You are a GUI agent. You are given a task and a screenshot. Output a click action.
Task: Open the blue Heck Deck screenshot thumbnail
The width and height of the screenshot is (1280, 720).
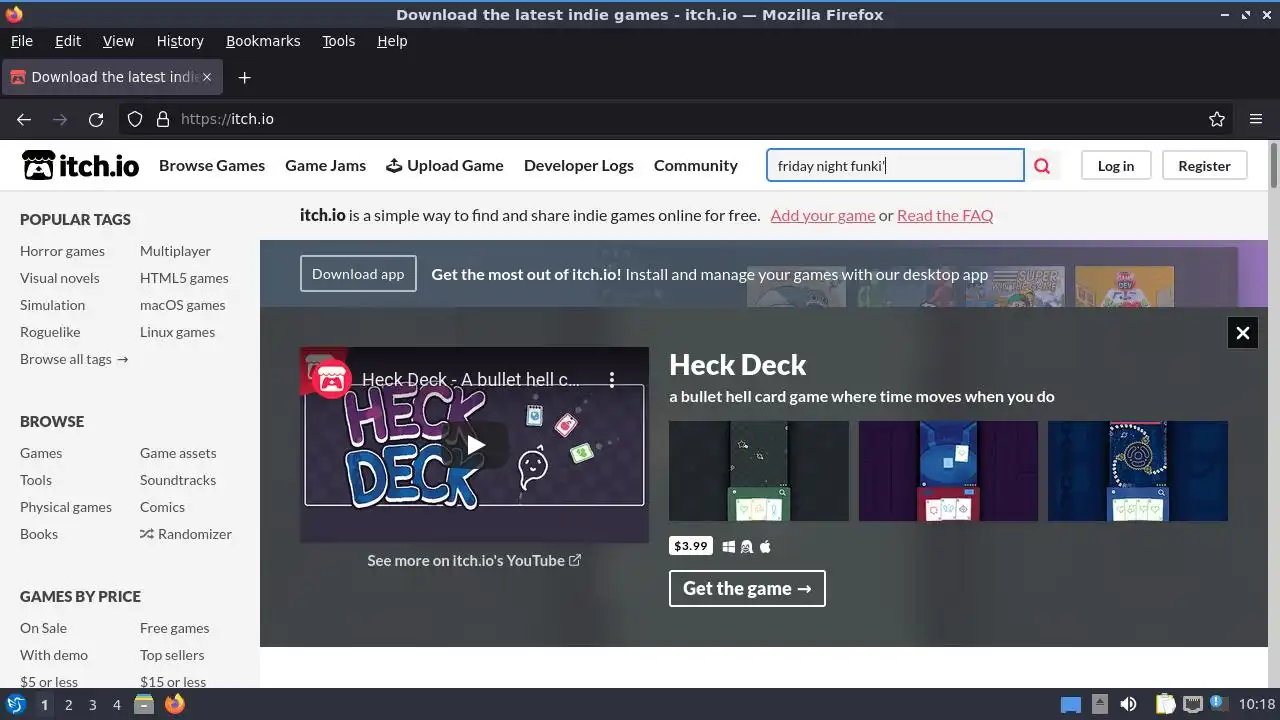tap(1138, 471)
